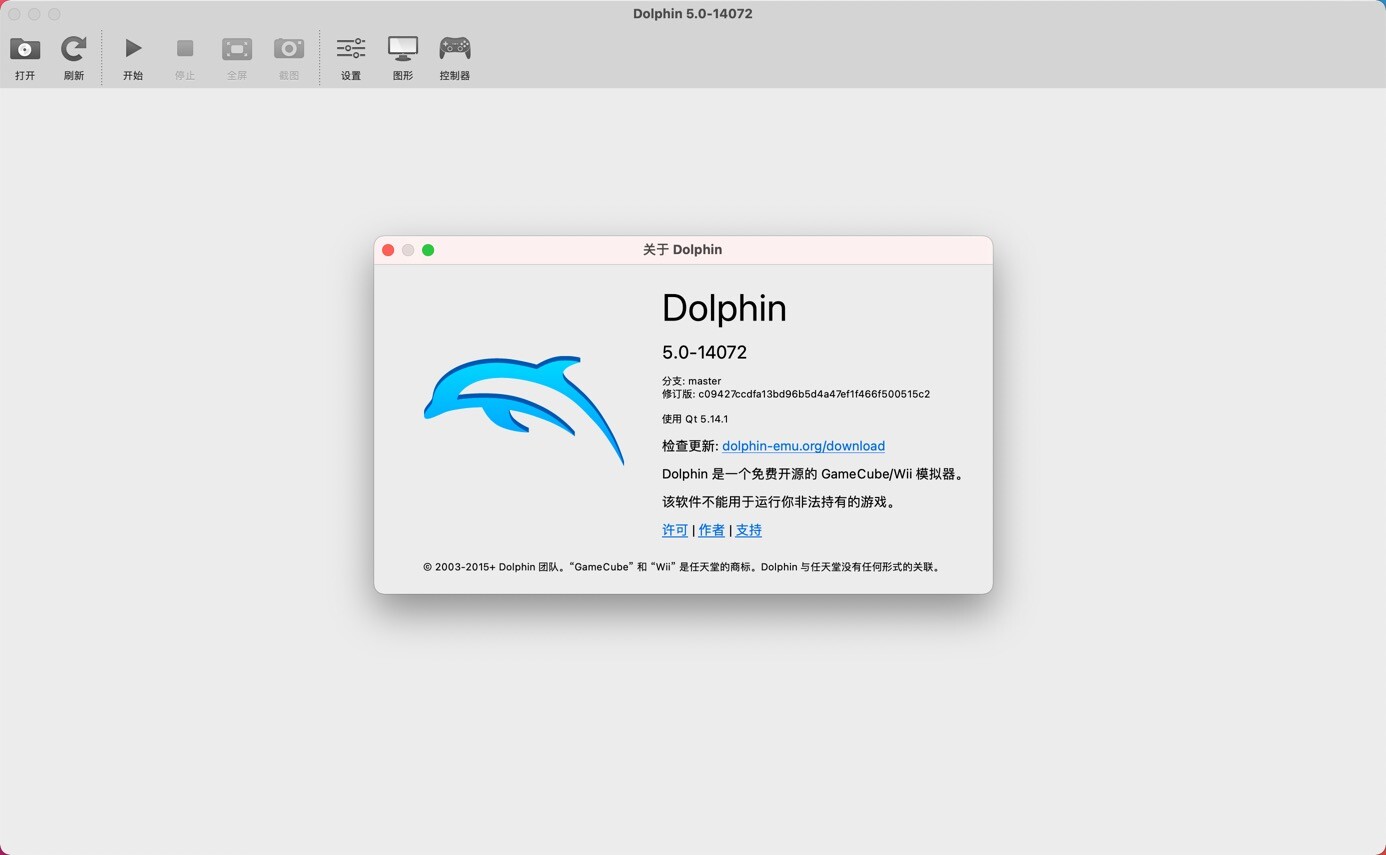The height and width of the screenshot is (855, 1386).
Task: Open Settings (设置) sliders icon
Action: pyautogui.click(x=351, y=48)
